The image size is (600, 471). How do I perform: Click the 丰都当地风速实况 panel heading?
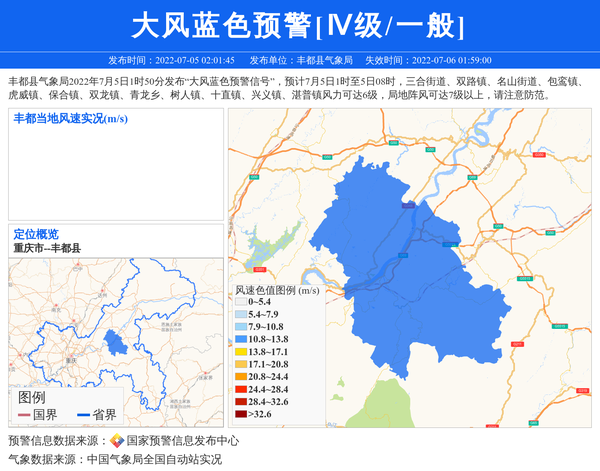pos(71,119)
